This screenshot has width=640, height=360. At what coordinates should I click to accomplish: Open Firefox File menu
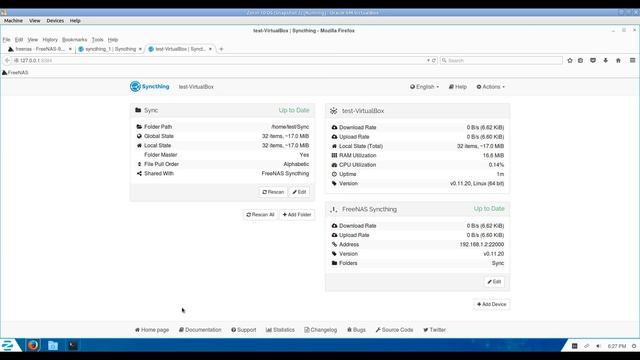point(7,40)
